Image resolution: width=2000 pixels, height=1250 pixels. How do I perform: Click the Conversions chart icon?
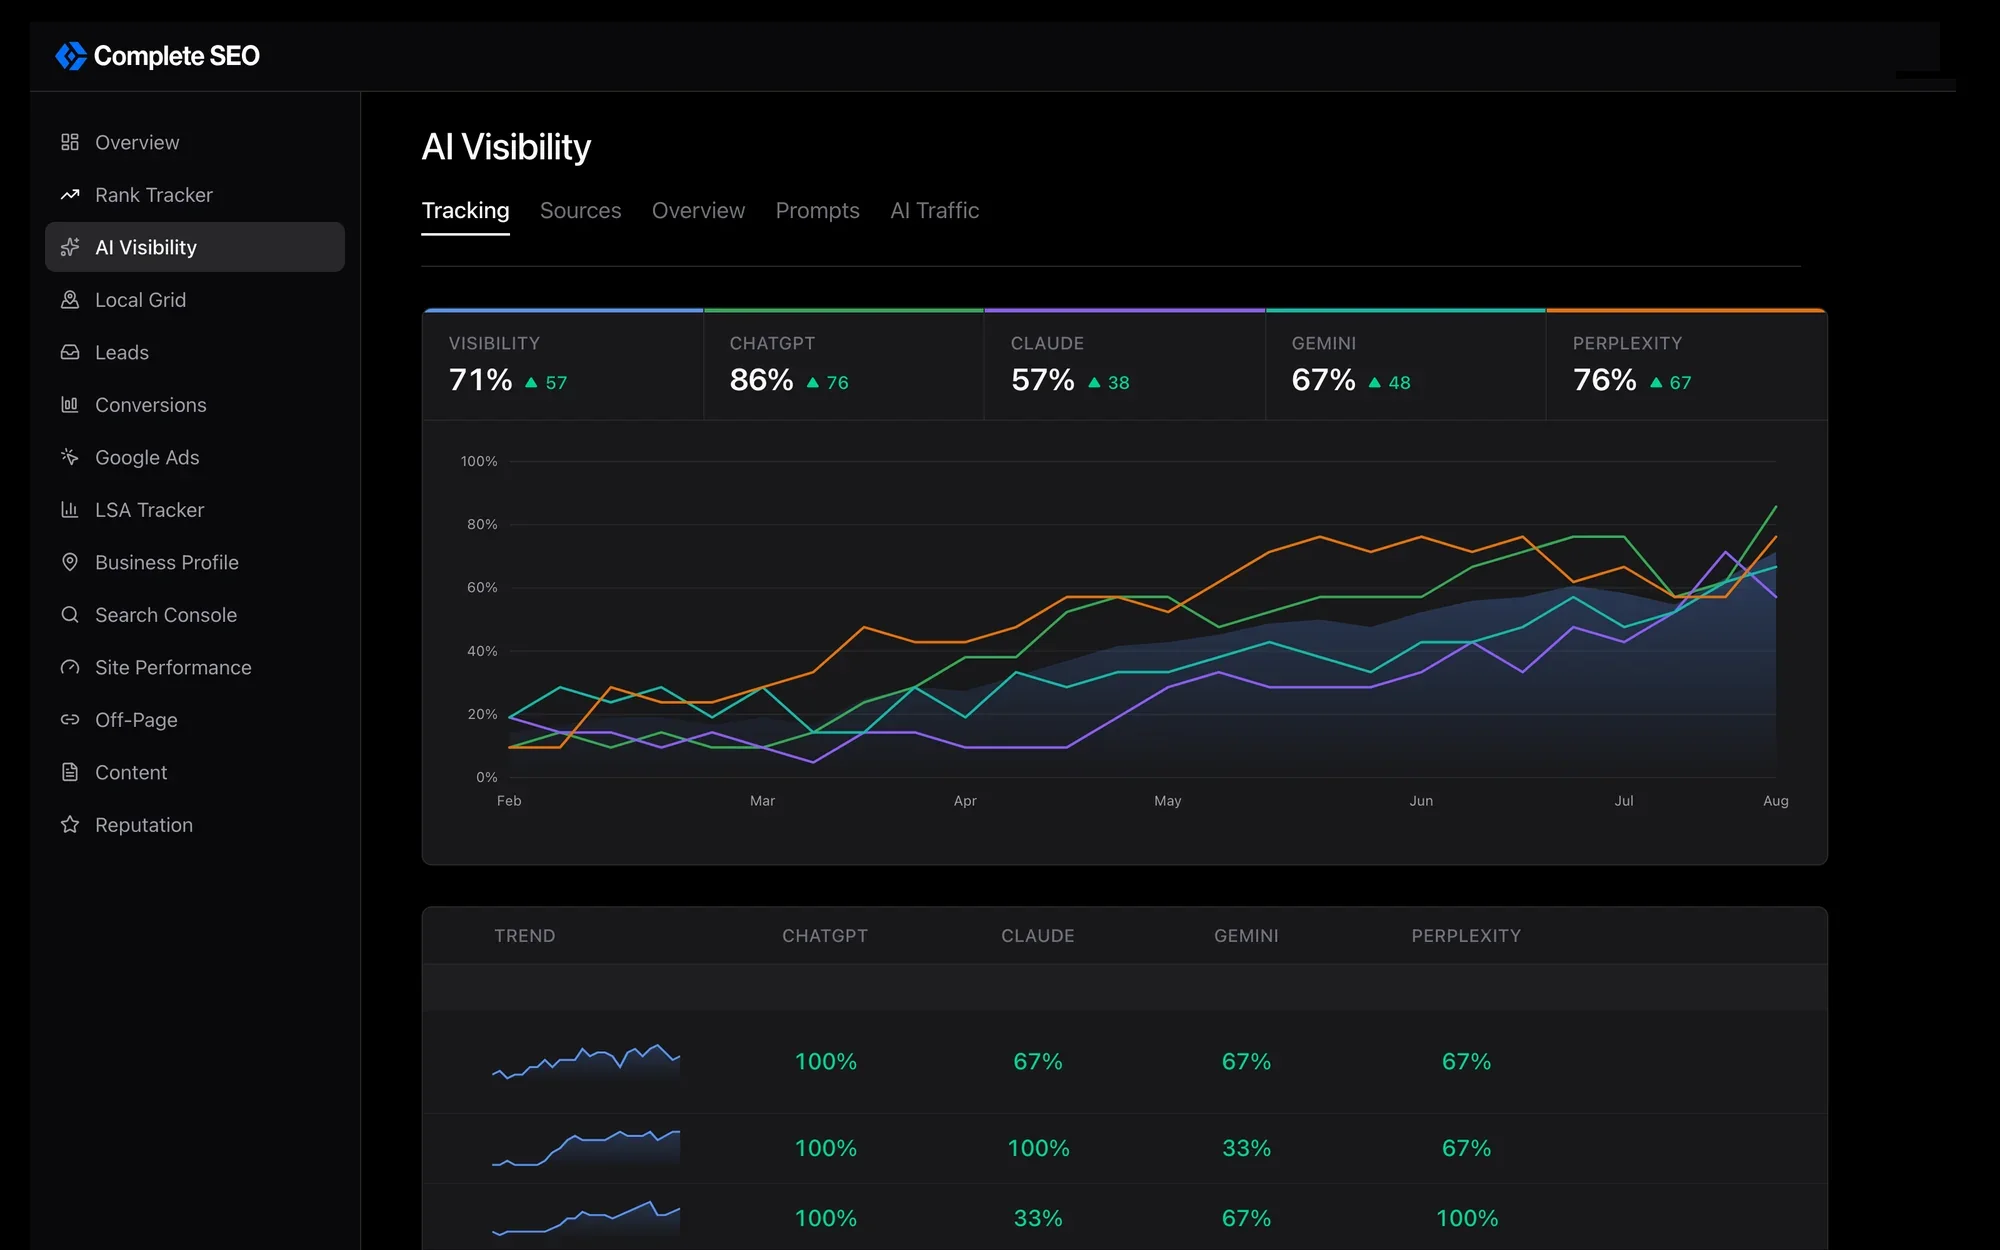70,405
